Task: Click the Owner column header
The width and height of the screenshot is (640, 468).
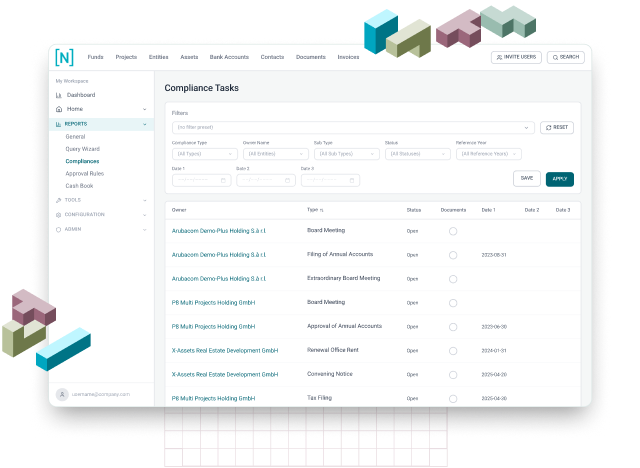Action: [x=179, y=210]
